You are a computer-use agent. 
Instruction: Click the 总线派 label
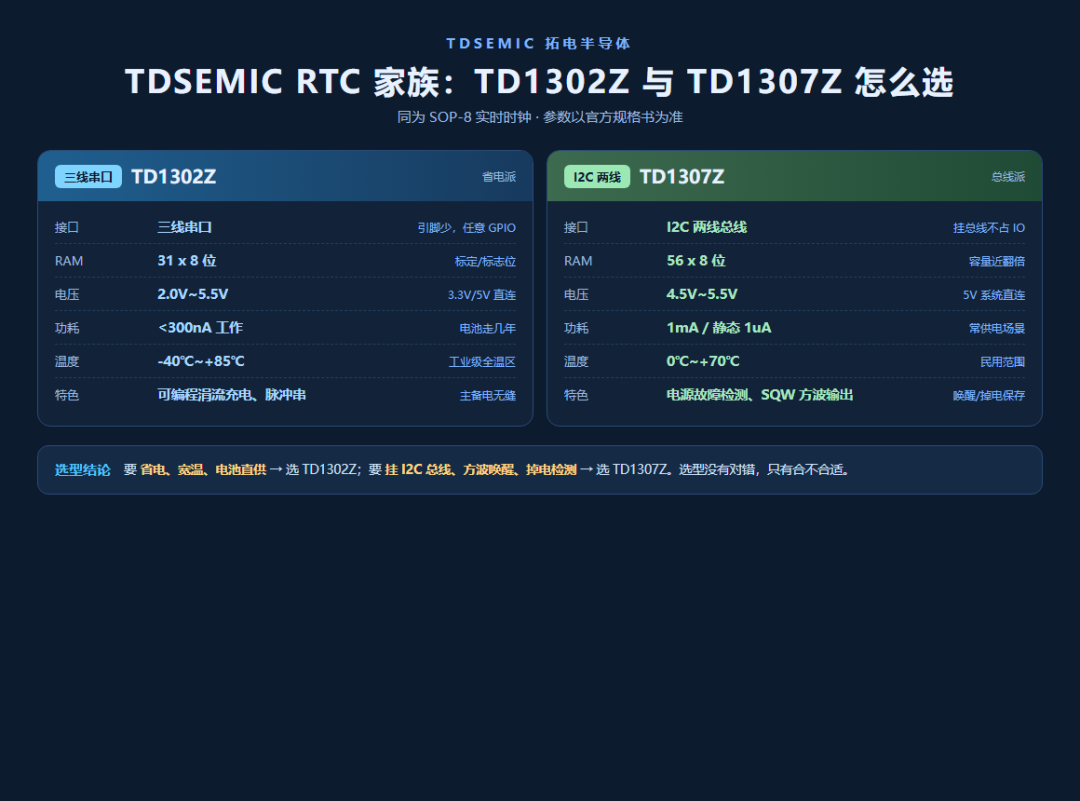(x=1008, y=177)
